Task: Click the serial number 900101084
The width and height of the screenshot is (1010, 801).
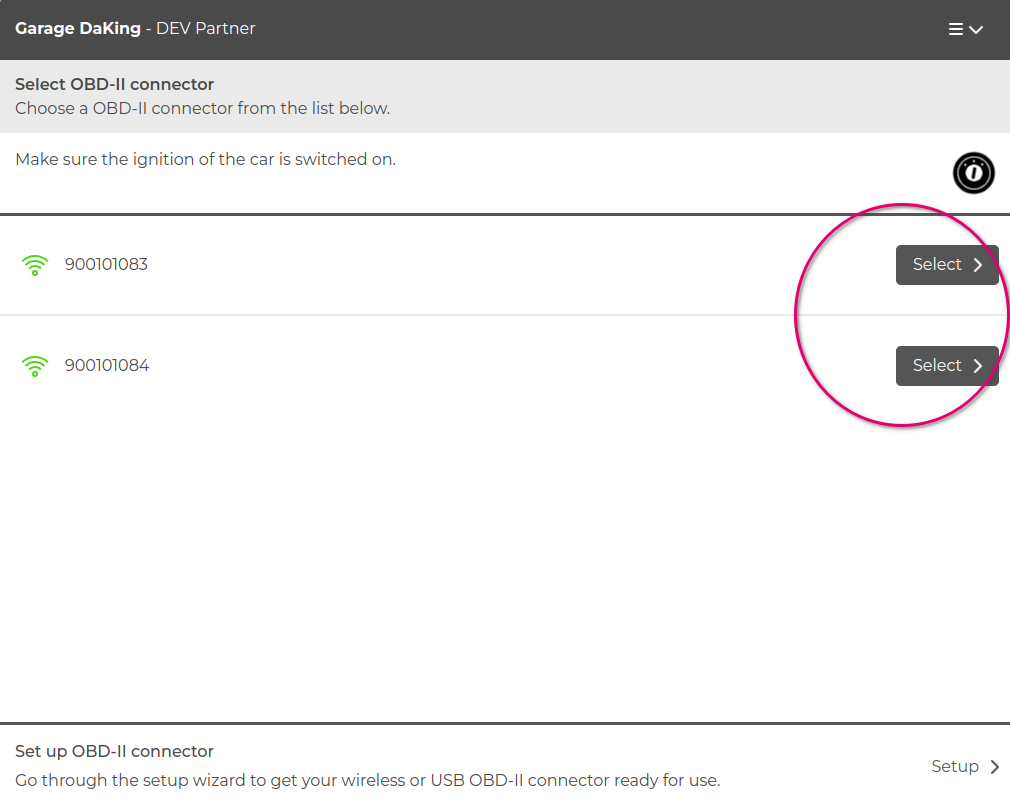Action: (x=107, y=366)
